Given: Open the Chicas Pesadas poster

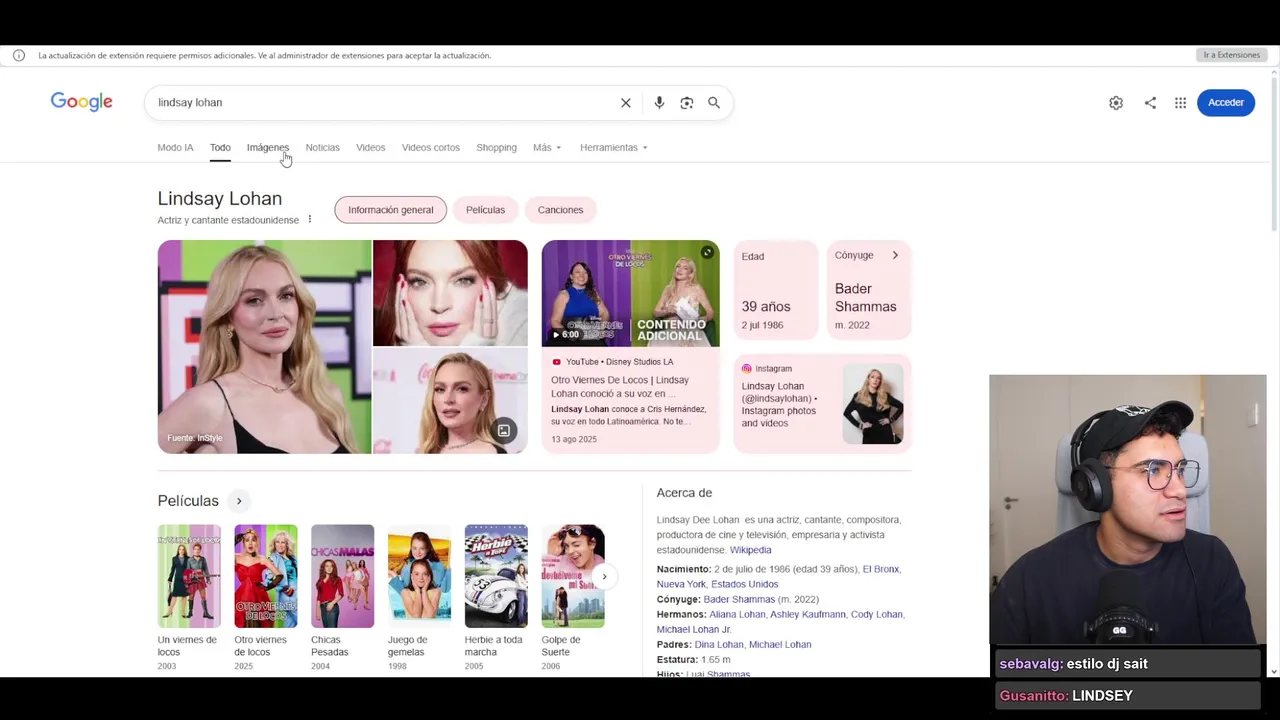Looking at the screenshot, I should pyautogui.click(x=342, y=576).
